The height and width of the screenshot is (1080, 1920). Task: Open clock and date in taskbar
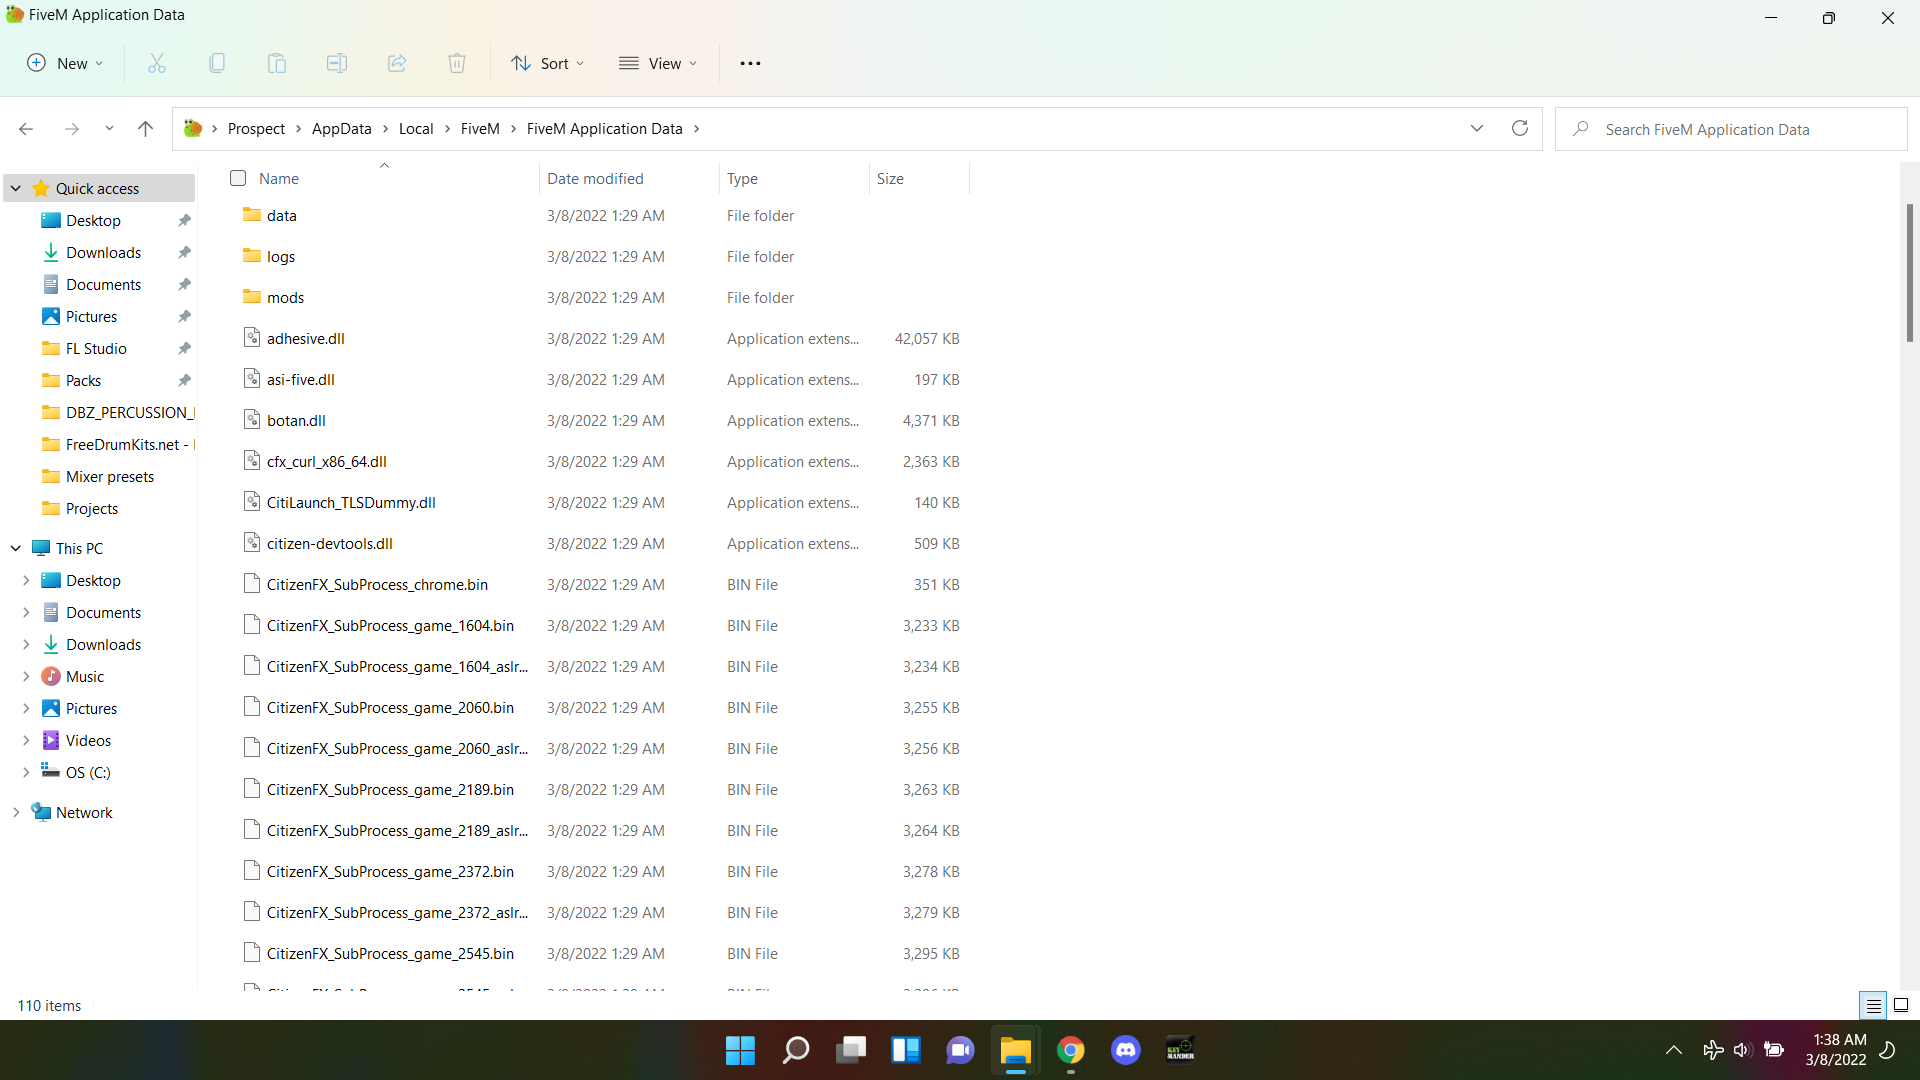1837,1050
